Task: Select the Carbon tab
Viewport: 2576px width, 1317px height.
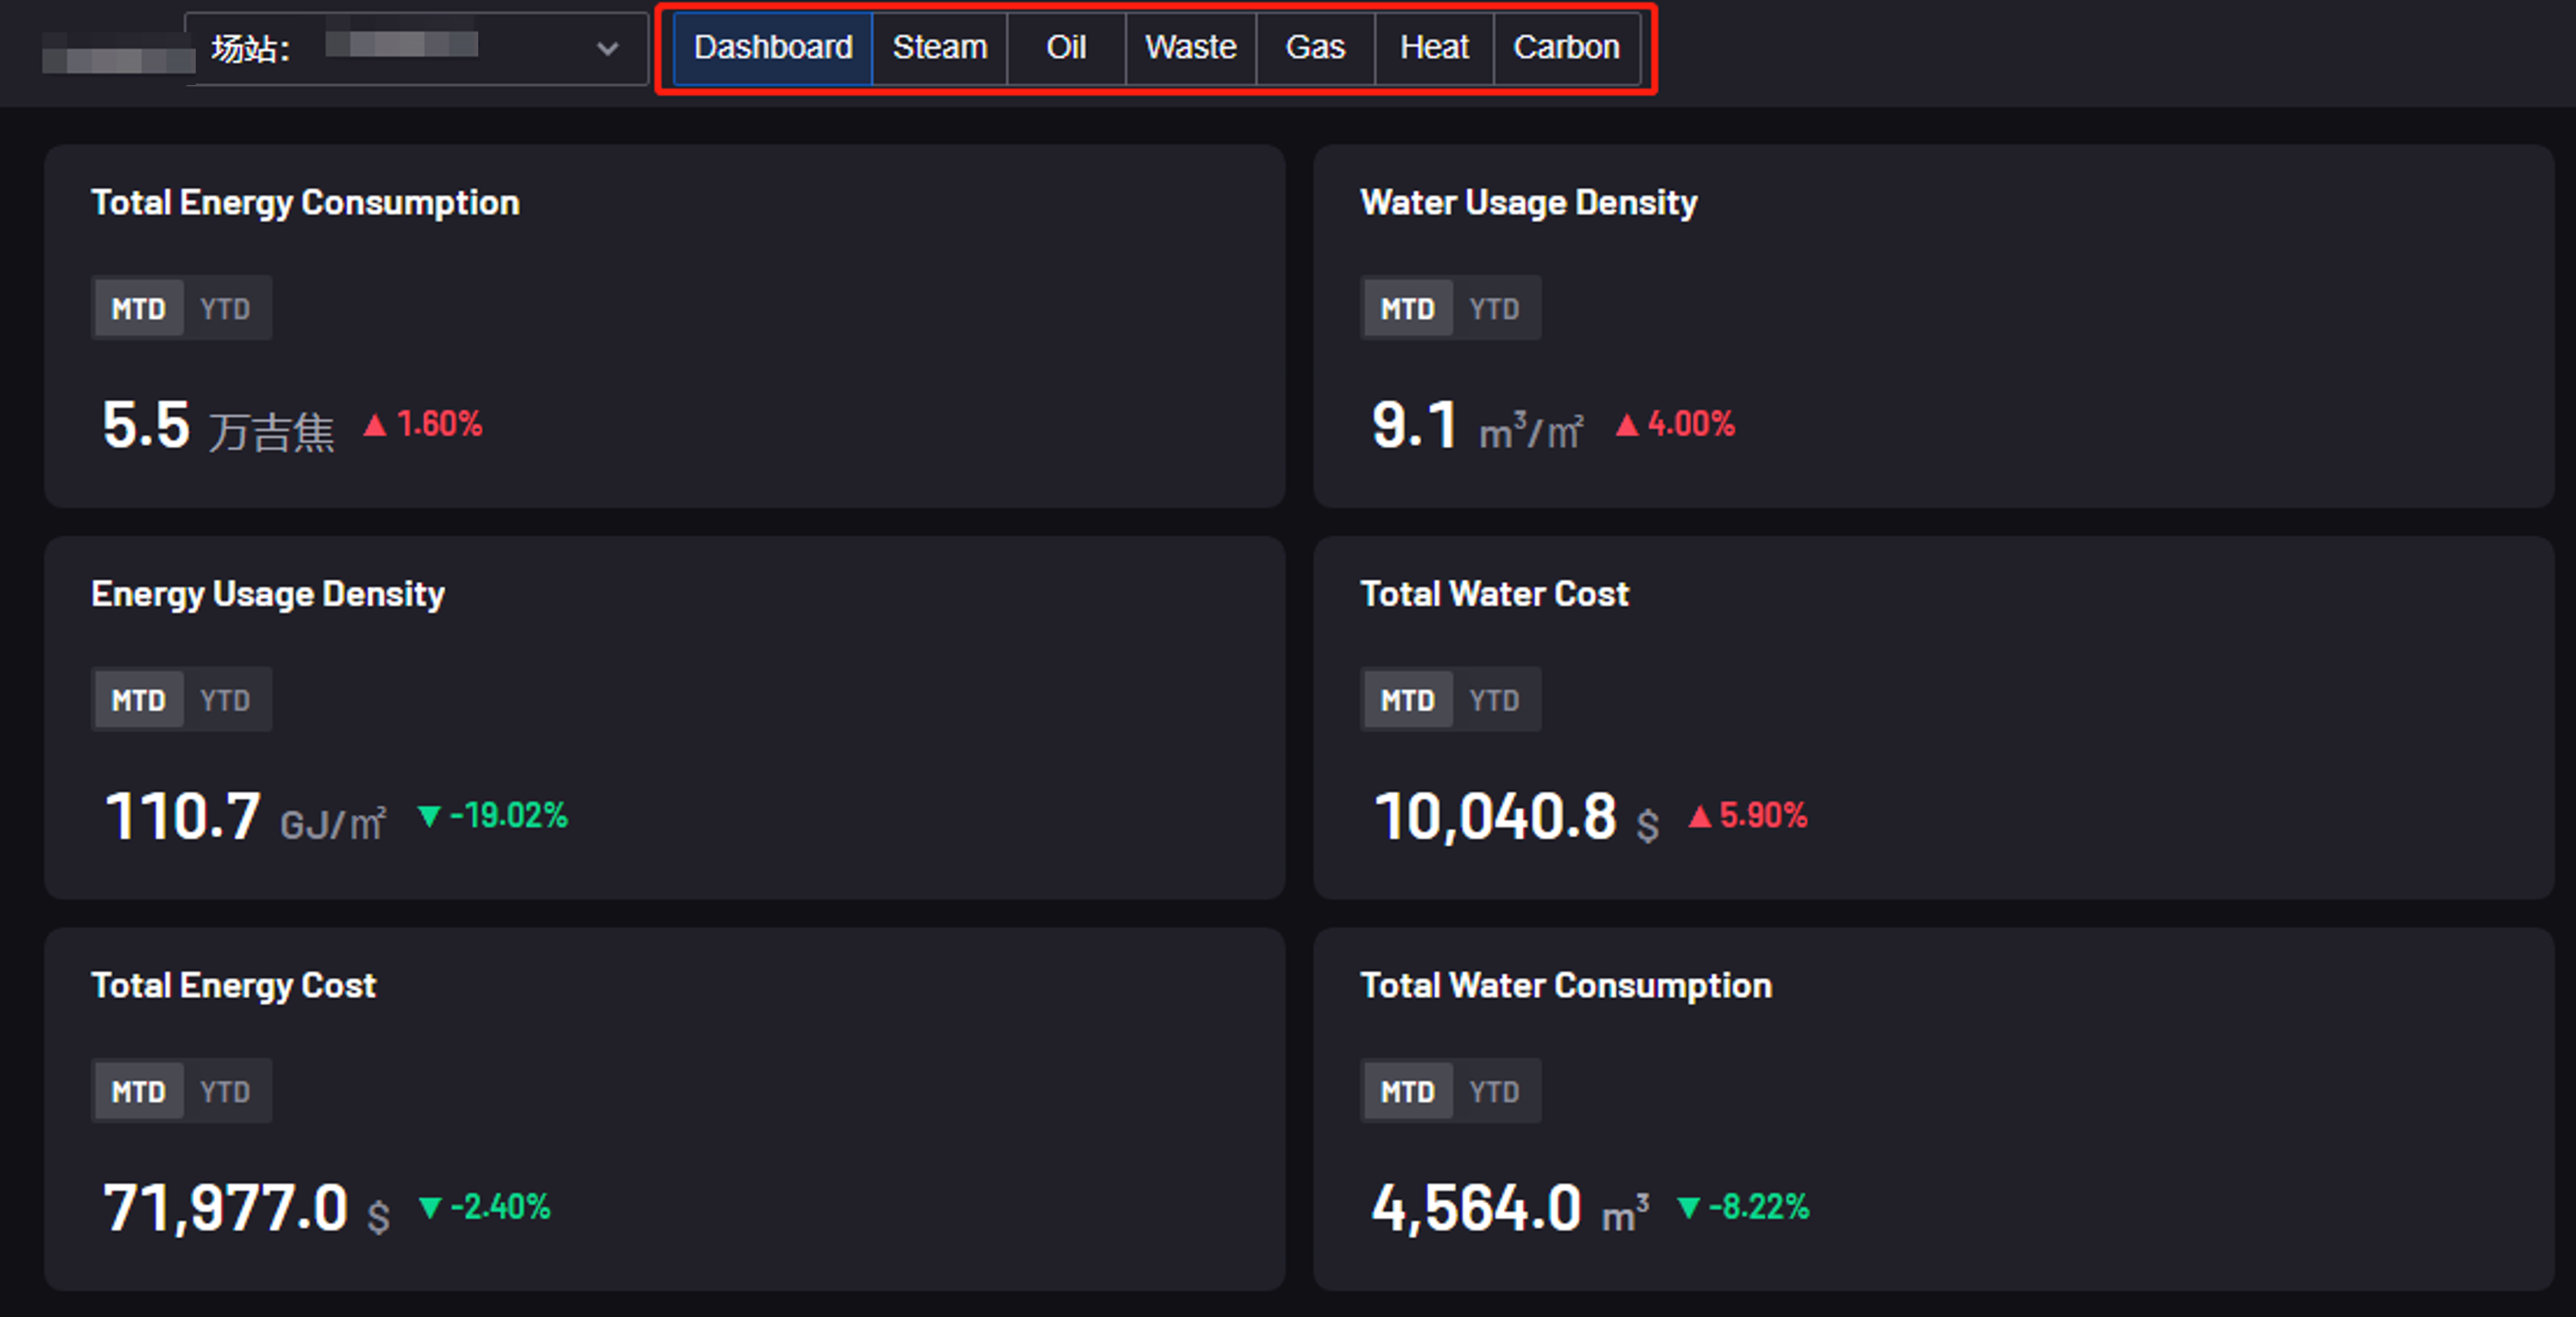Action: (1565, 48)
